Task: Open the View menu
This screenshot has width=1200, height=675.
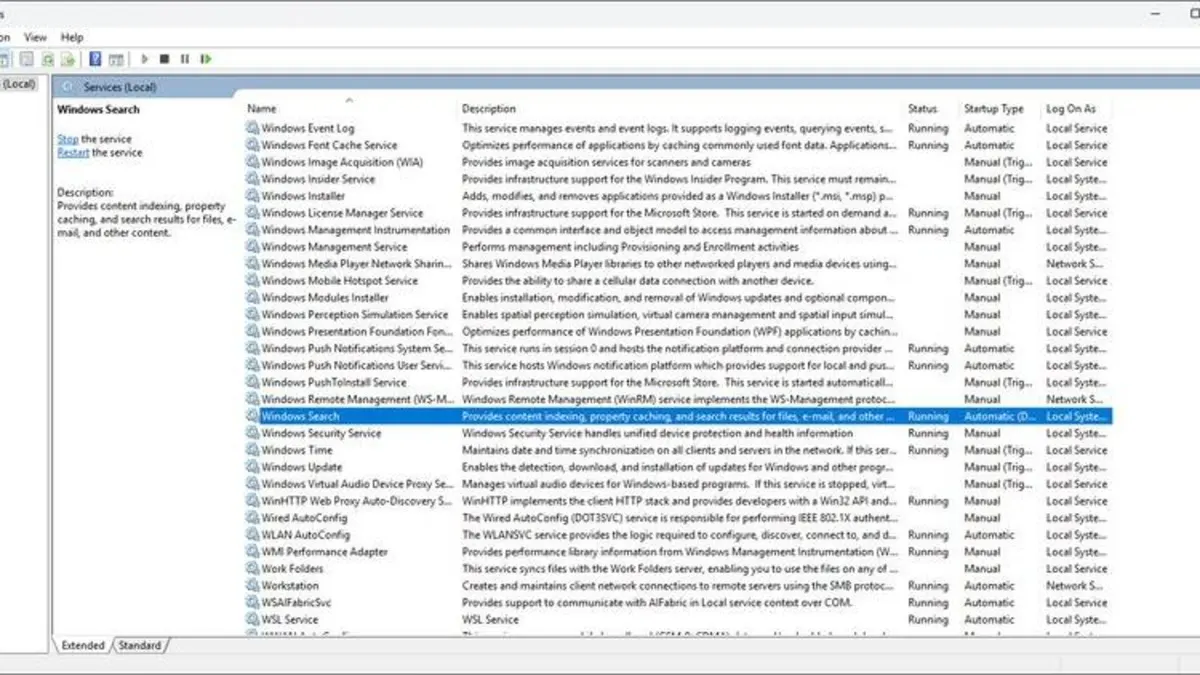Action: tap(36, 37)
